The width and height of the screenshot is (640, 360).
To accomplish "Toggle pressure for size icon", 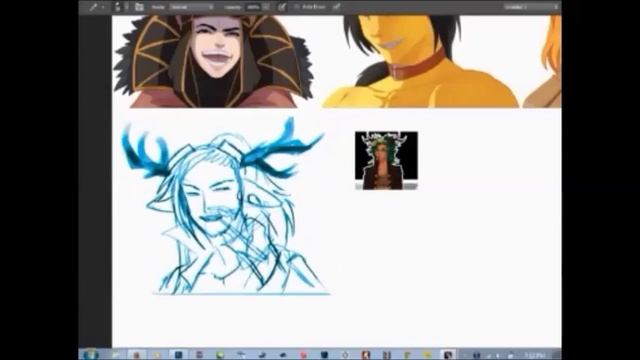I will tap(336, 7).
